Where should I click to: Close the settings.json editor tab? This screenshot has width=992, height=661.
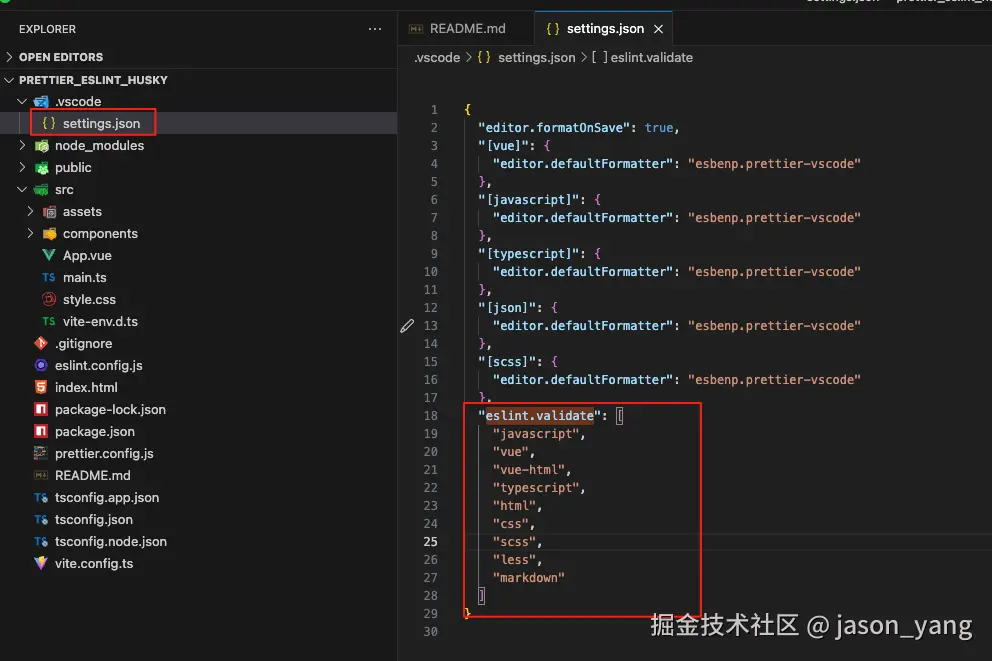[x=658, y=29]
